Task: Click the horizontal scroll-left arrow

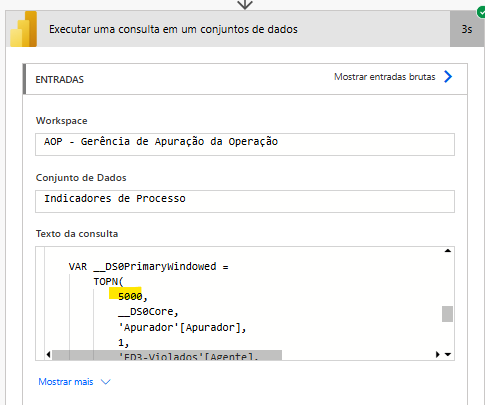Action: (49, 354)
